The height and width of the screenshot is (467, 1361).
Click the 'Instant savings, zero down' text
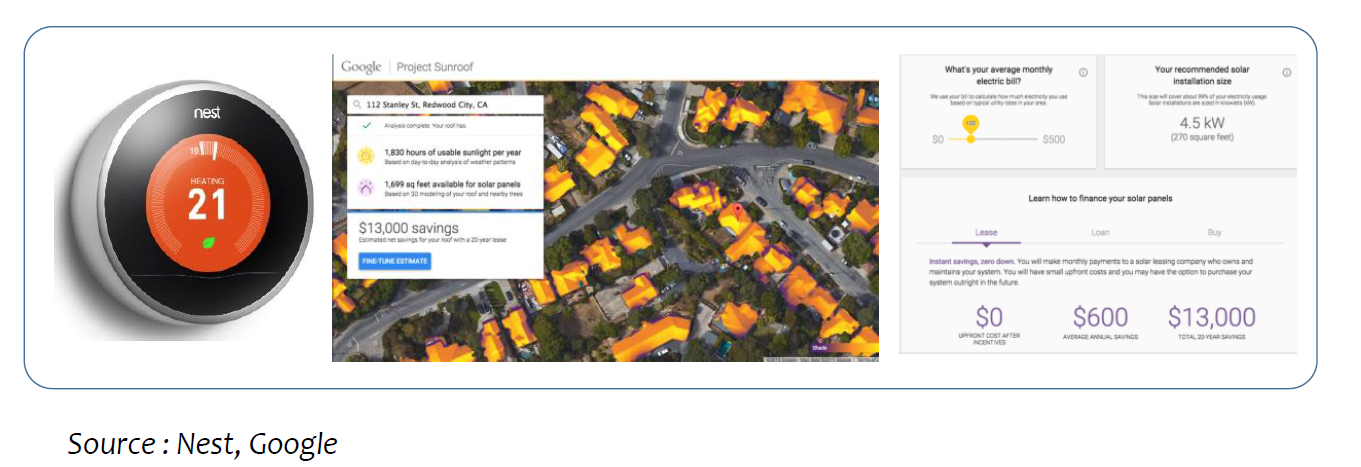pyautogui.click(x=972, y=260)
